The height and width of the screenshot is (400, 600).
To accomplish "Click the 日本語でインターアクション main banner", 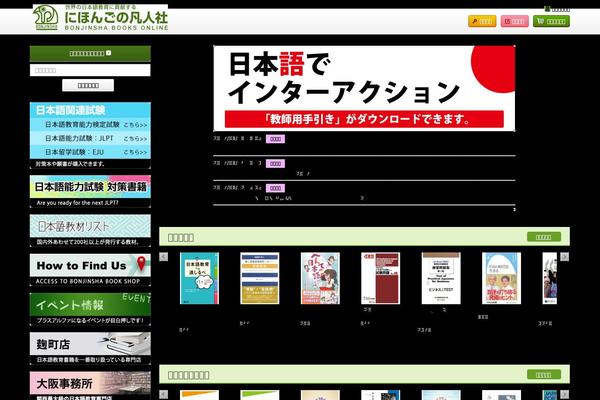I will point(364,88).
